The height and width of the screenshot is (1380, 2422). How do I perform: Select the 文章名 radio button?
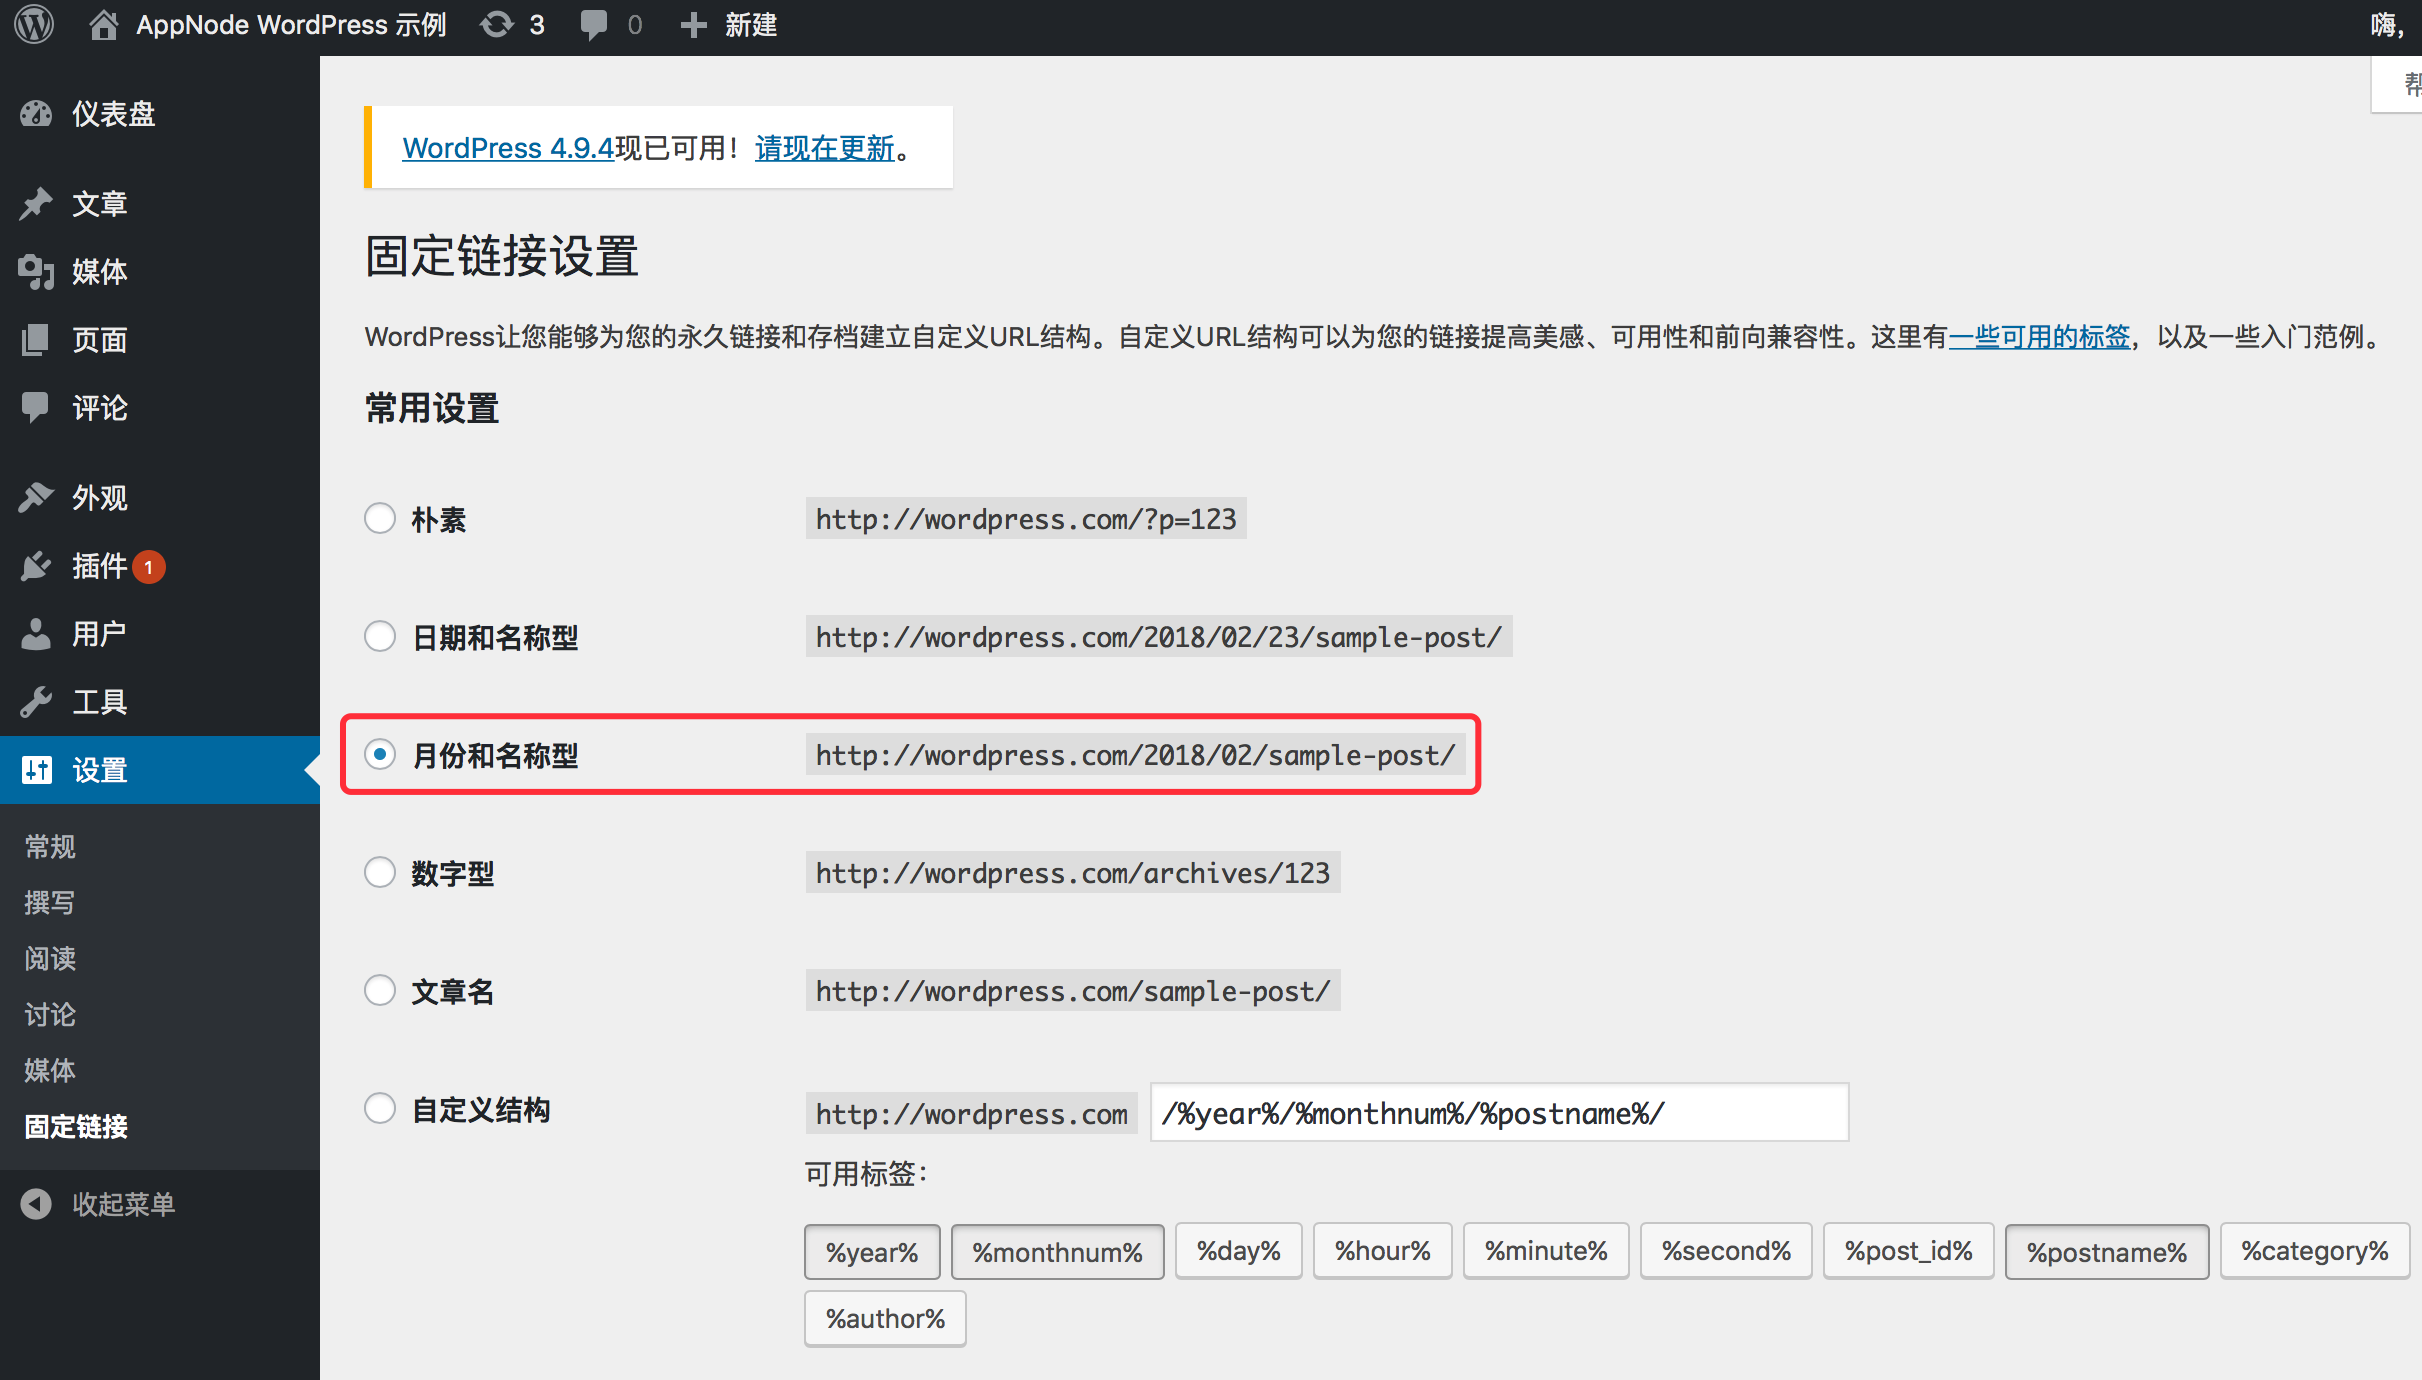380,990
